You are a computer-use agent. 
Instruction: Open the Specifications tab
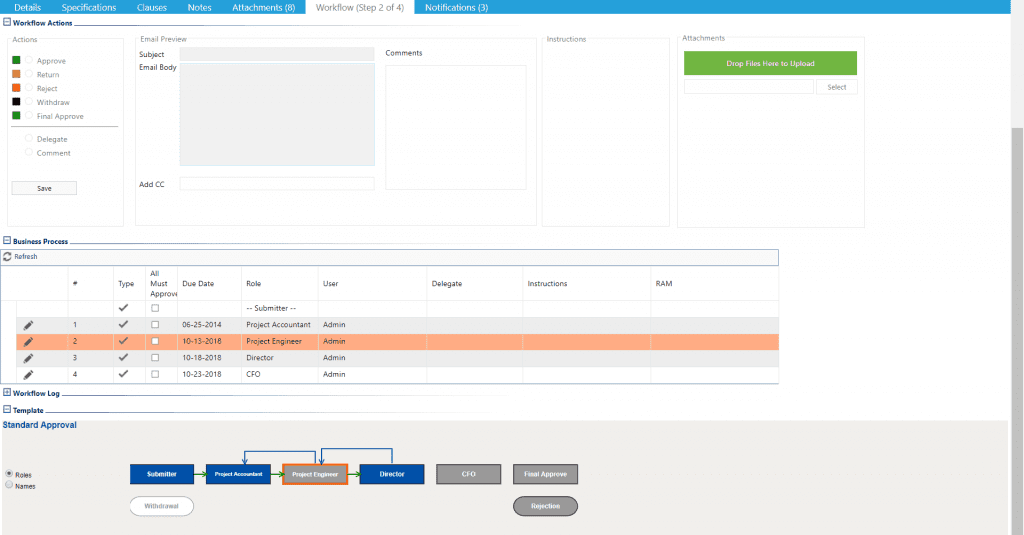89,7
